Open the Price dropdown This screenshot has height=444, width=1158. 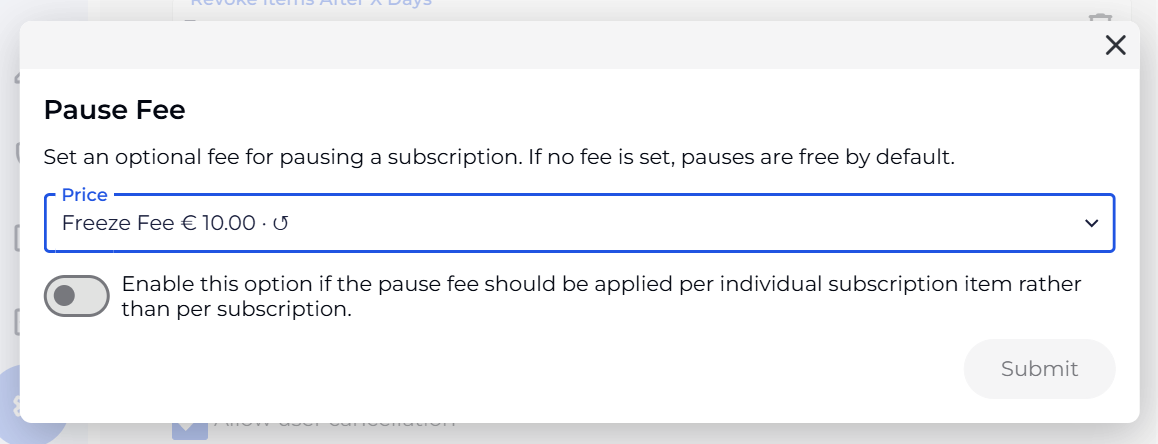(578, 224)
